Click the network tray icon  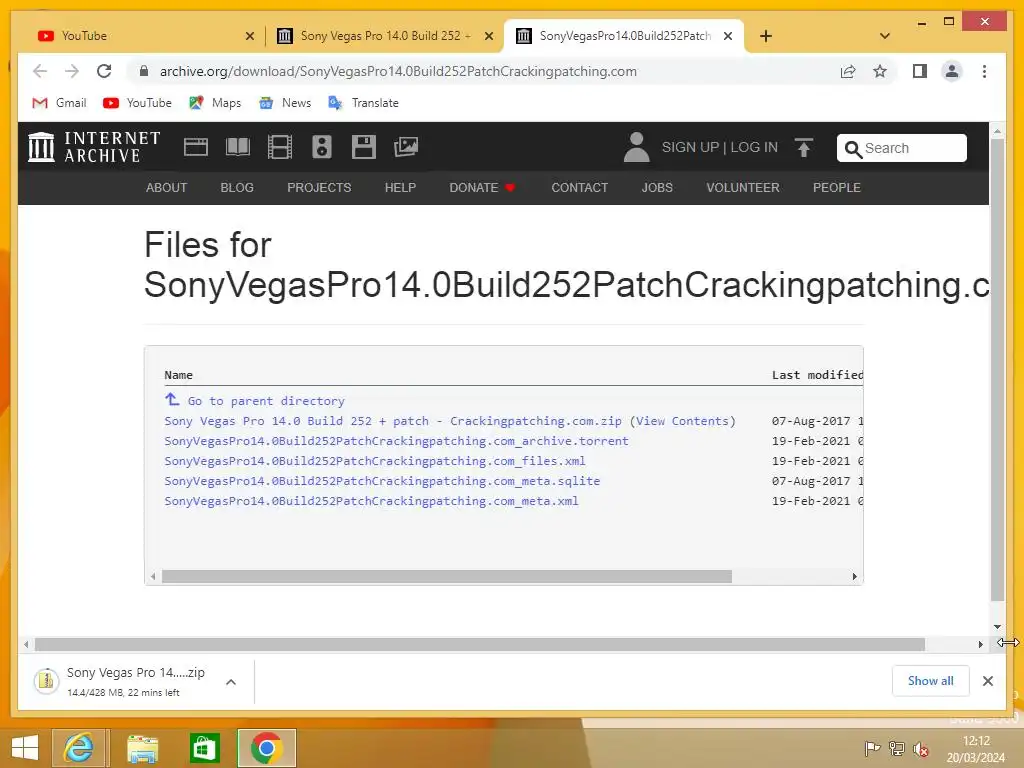pyautogui.click(x=897, y=749)
